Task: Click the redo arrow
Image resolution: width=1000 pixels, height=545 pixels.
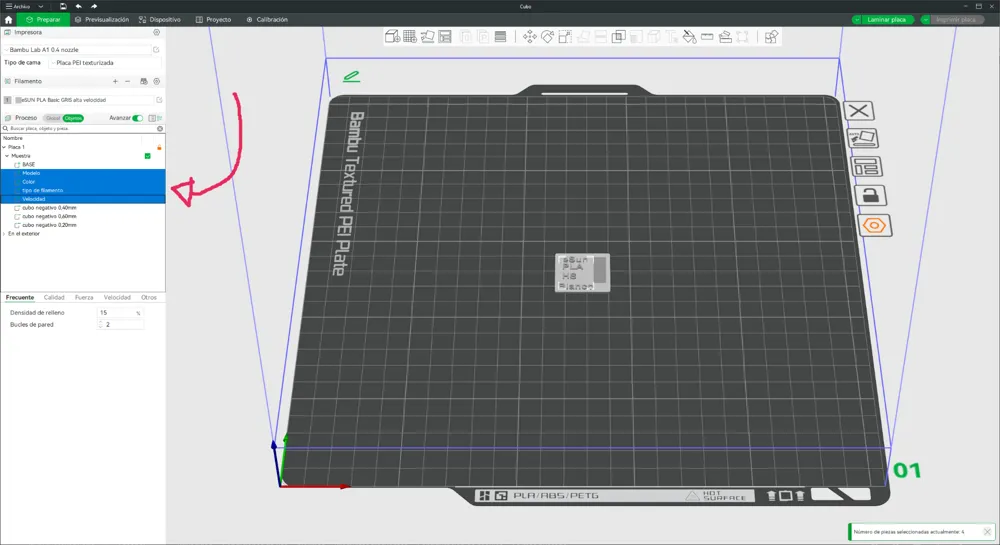Action: point(94,6)
